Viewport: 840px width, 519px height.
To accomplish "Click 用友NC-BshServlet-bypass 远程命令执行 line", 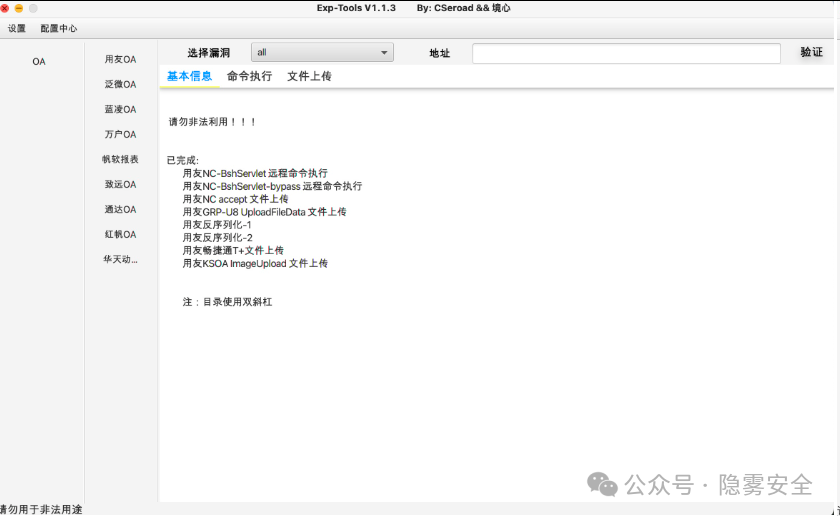I will click(272, 186).
